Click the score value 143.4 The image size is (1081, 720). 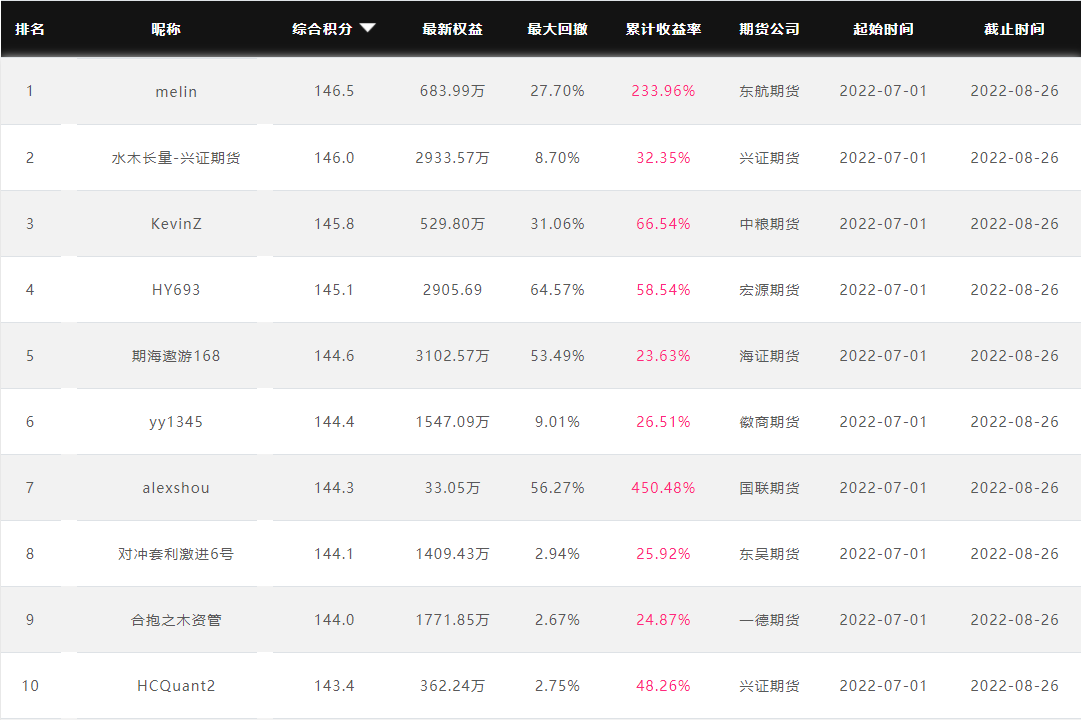tap(334, 686)
